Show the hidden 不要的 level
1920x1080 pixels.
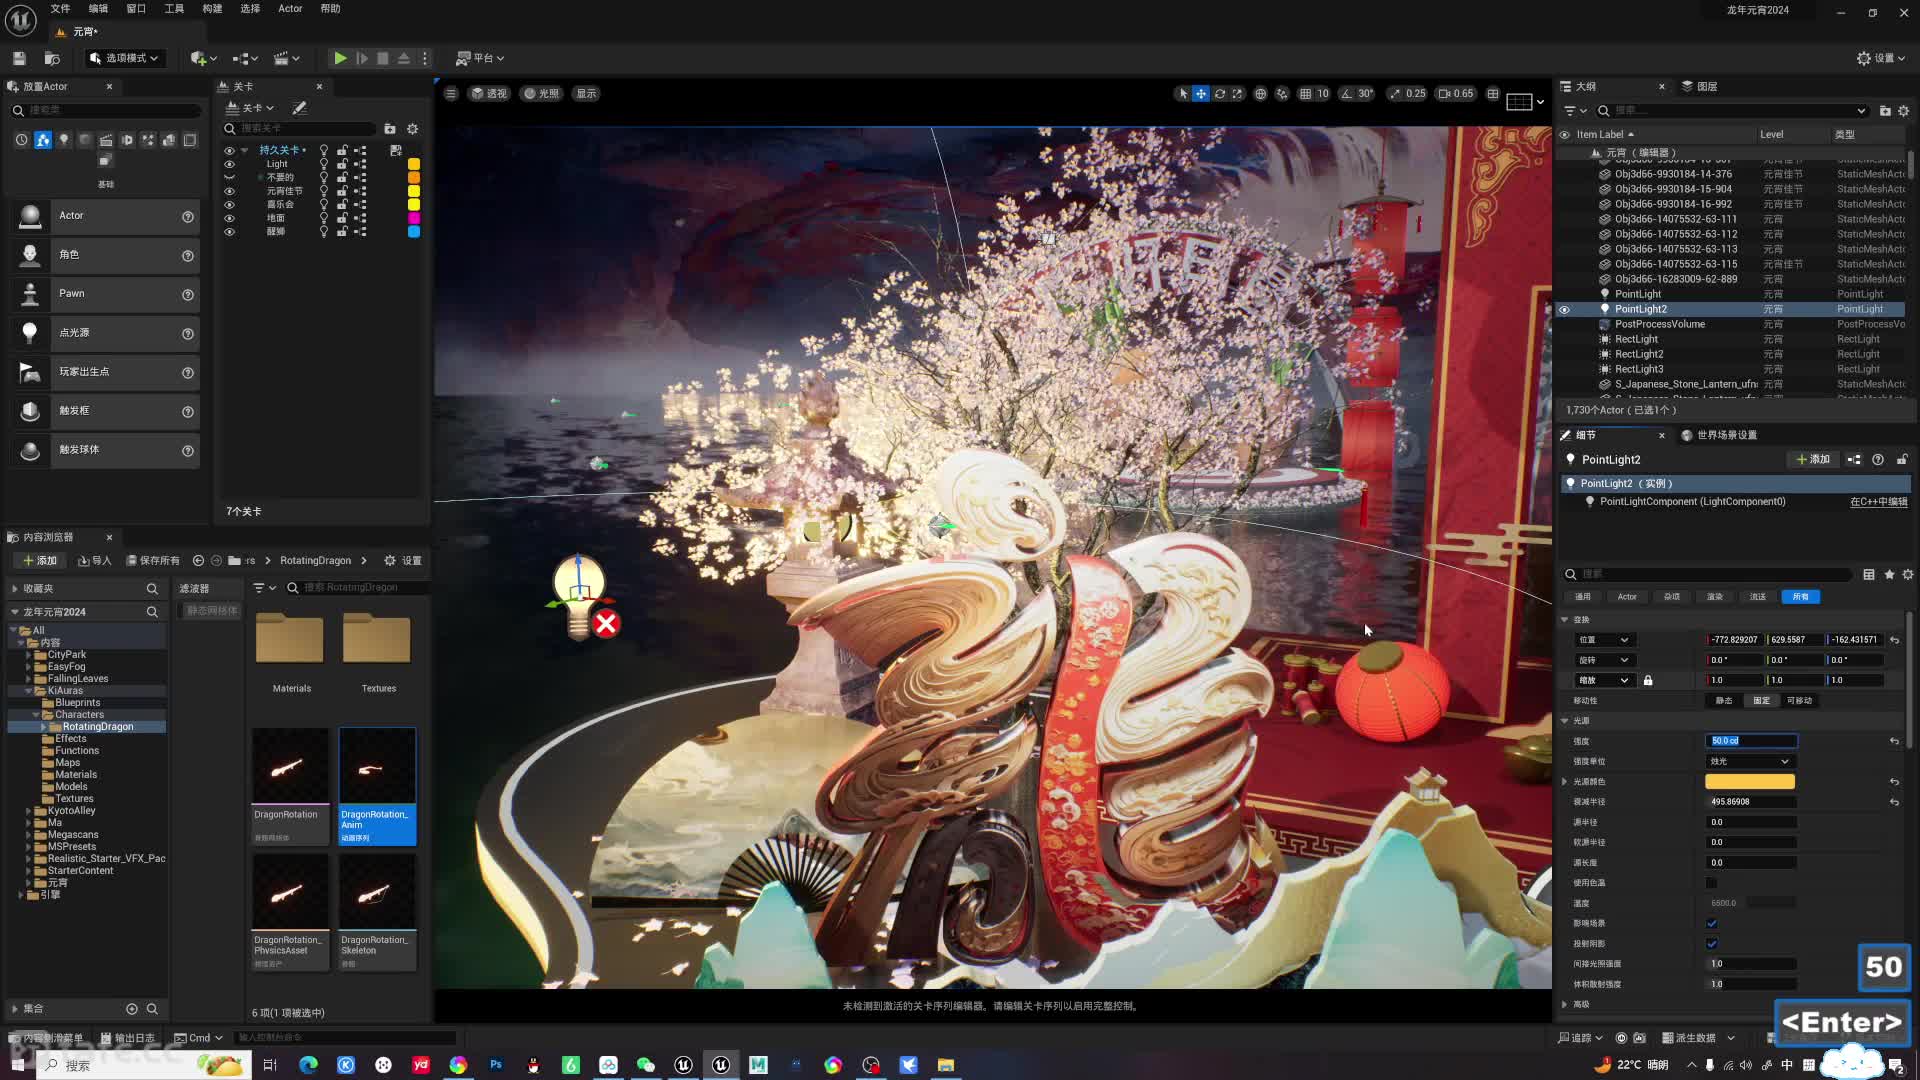pos(229,177)
